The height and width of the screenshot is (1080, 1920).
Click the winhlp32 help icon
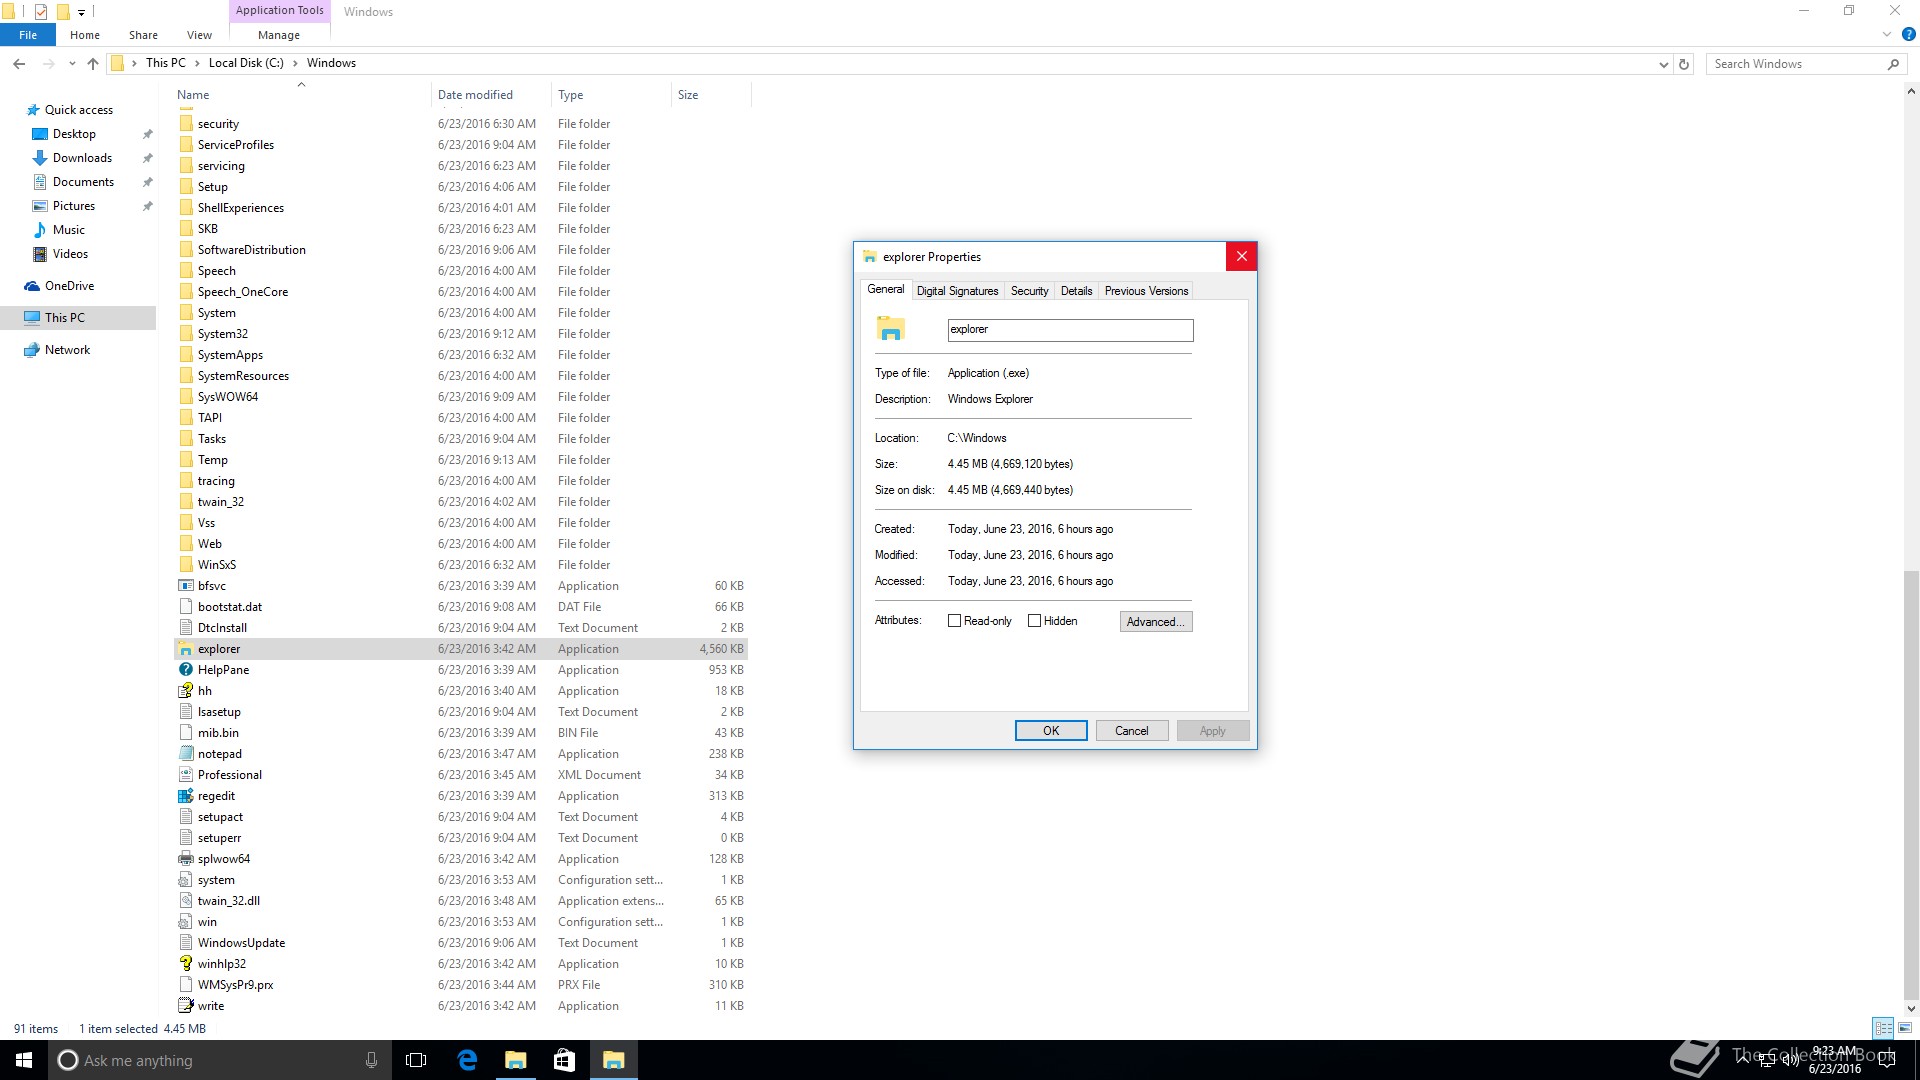click(185, 964)
